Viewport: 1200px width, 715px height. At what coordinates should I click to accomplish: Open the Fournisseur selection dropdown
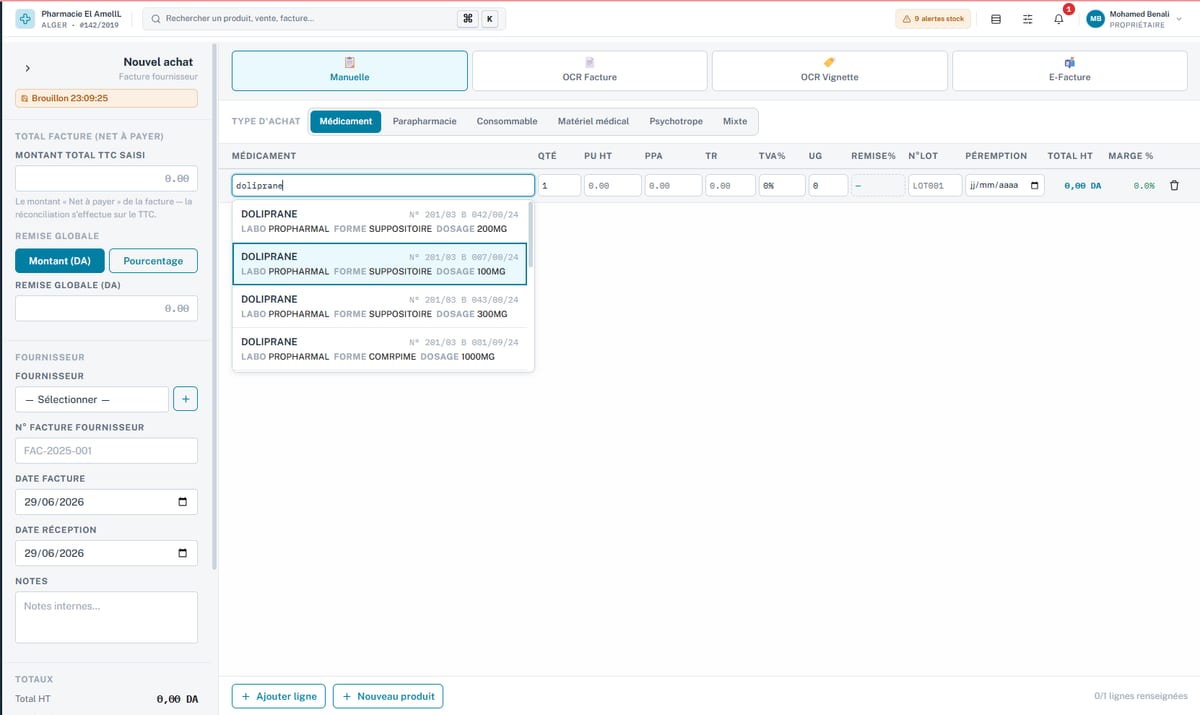[x=92, y=399]
